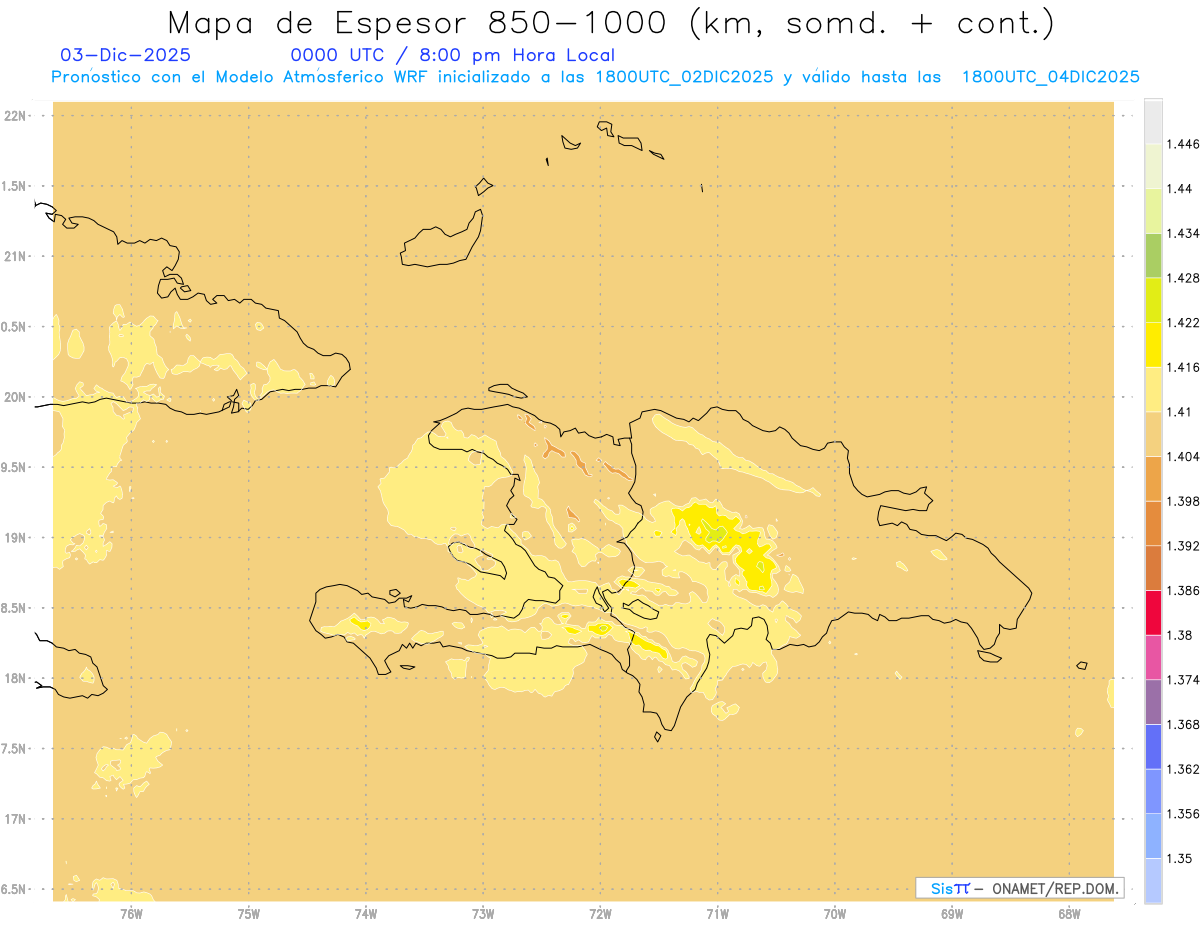Viewport: 1200px width, 927px height.
Task: Click the '19N' latitude label
Action: [x=15, y=538]
